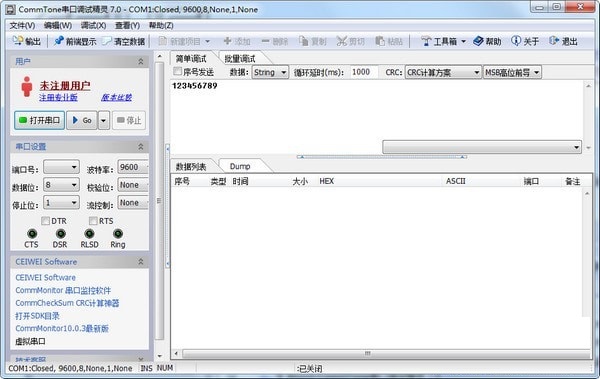Open the Go button dropdown arrow

coord(104,121)
